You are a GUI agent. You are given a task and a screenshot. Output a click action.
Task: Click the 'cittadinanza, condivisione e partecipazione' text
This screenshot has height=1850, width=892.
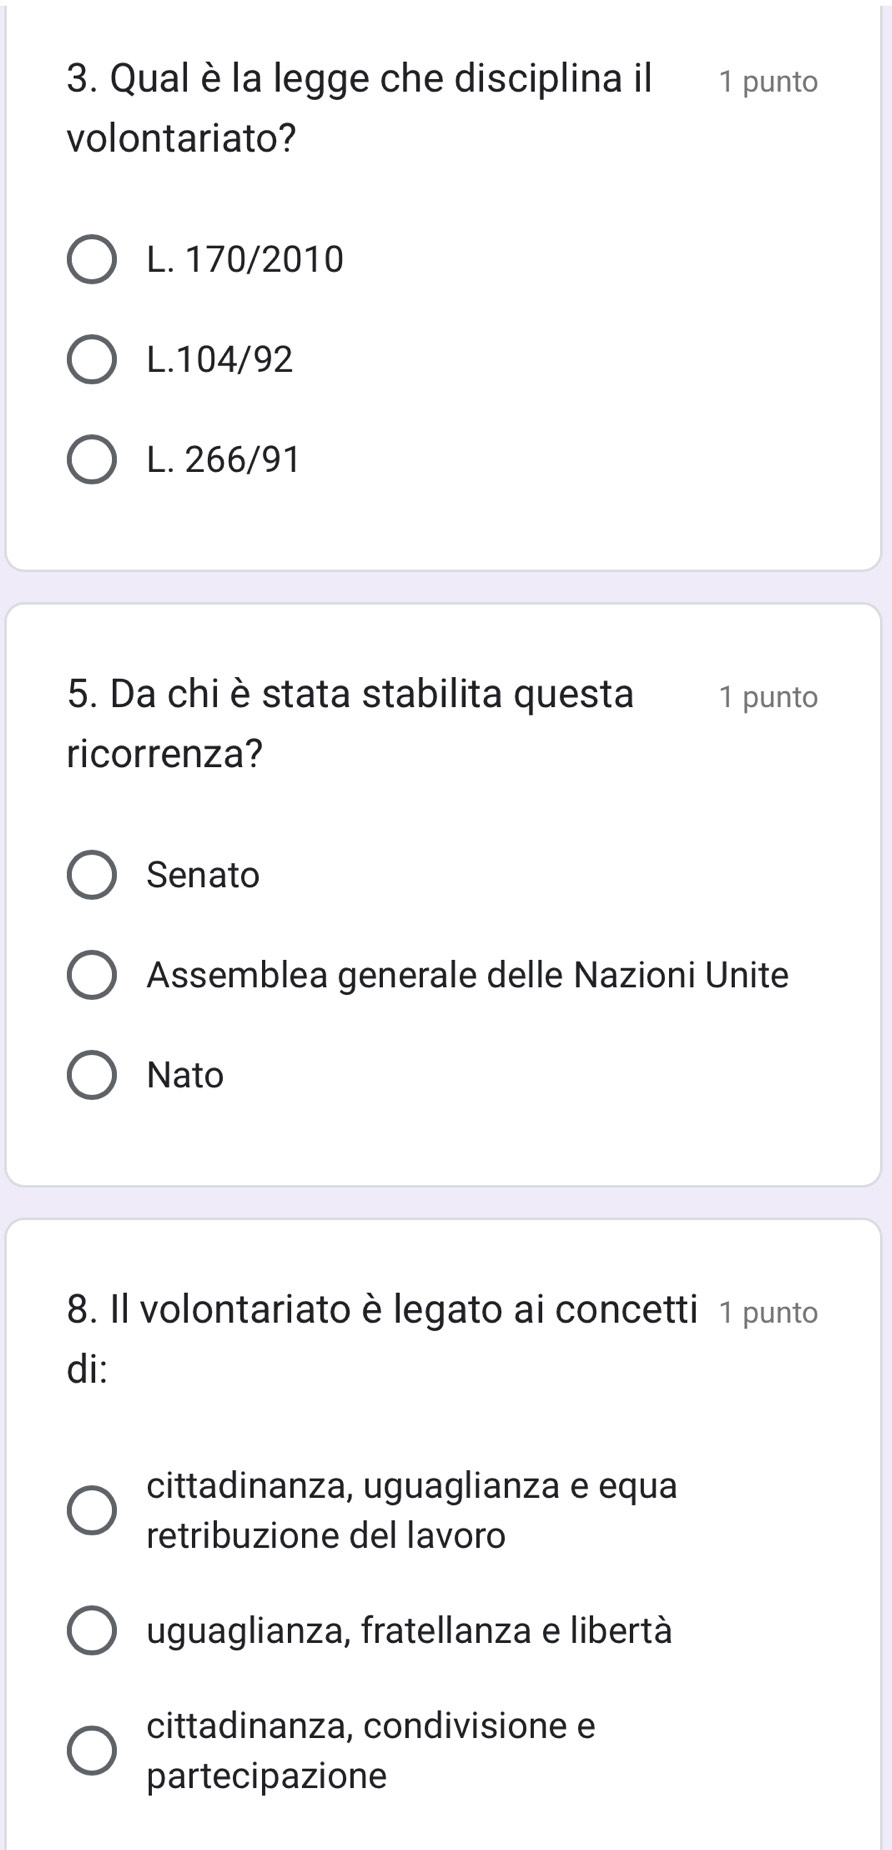pos(370,1751)
